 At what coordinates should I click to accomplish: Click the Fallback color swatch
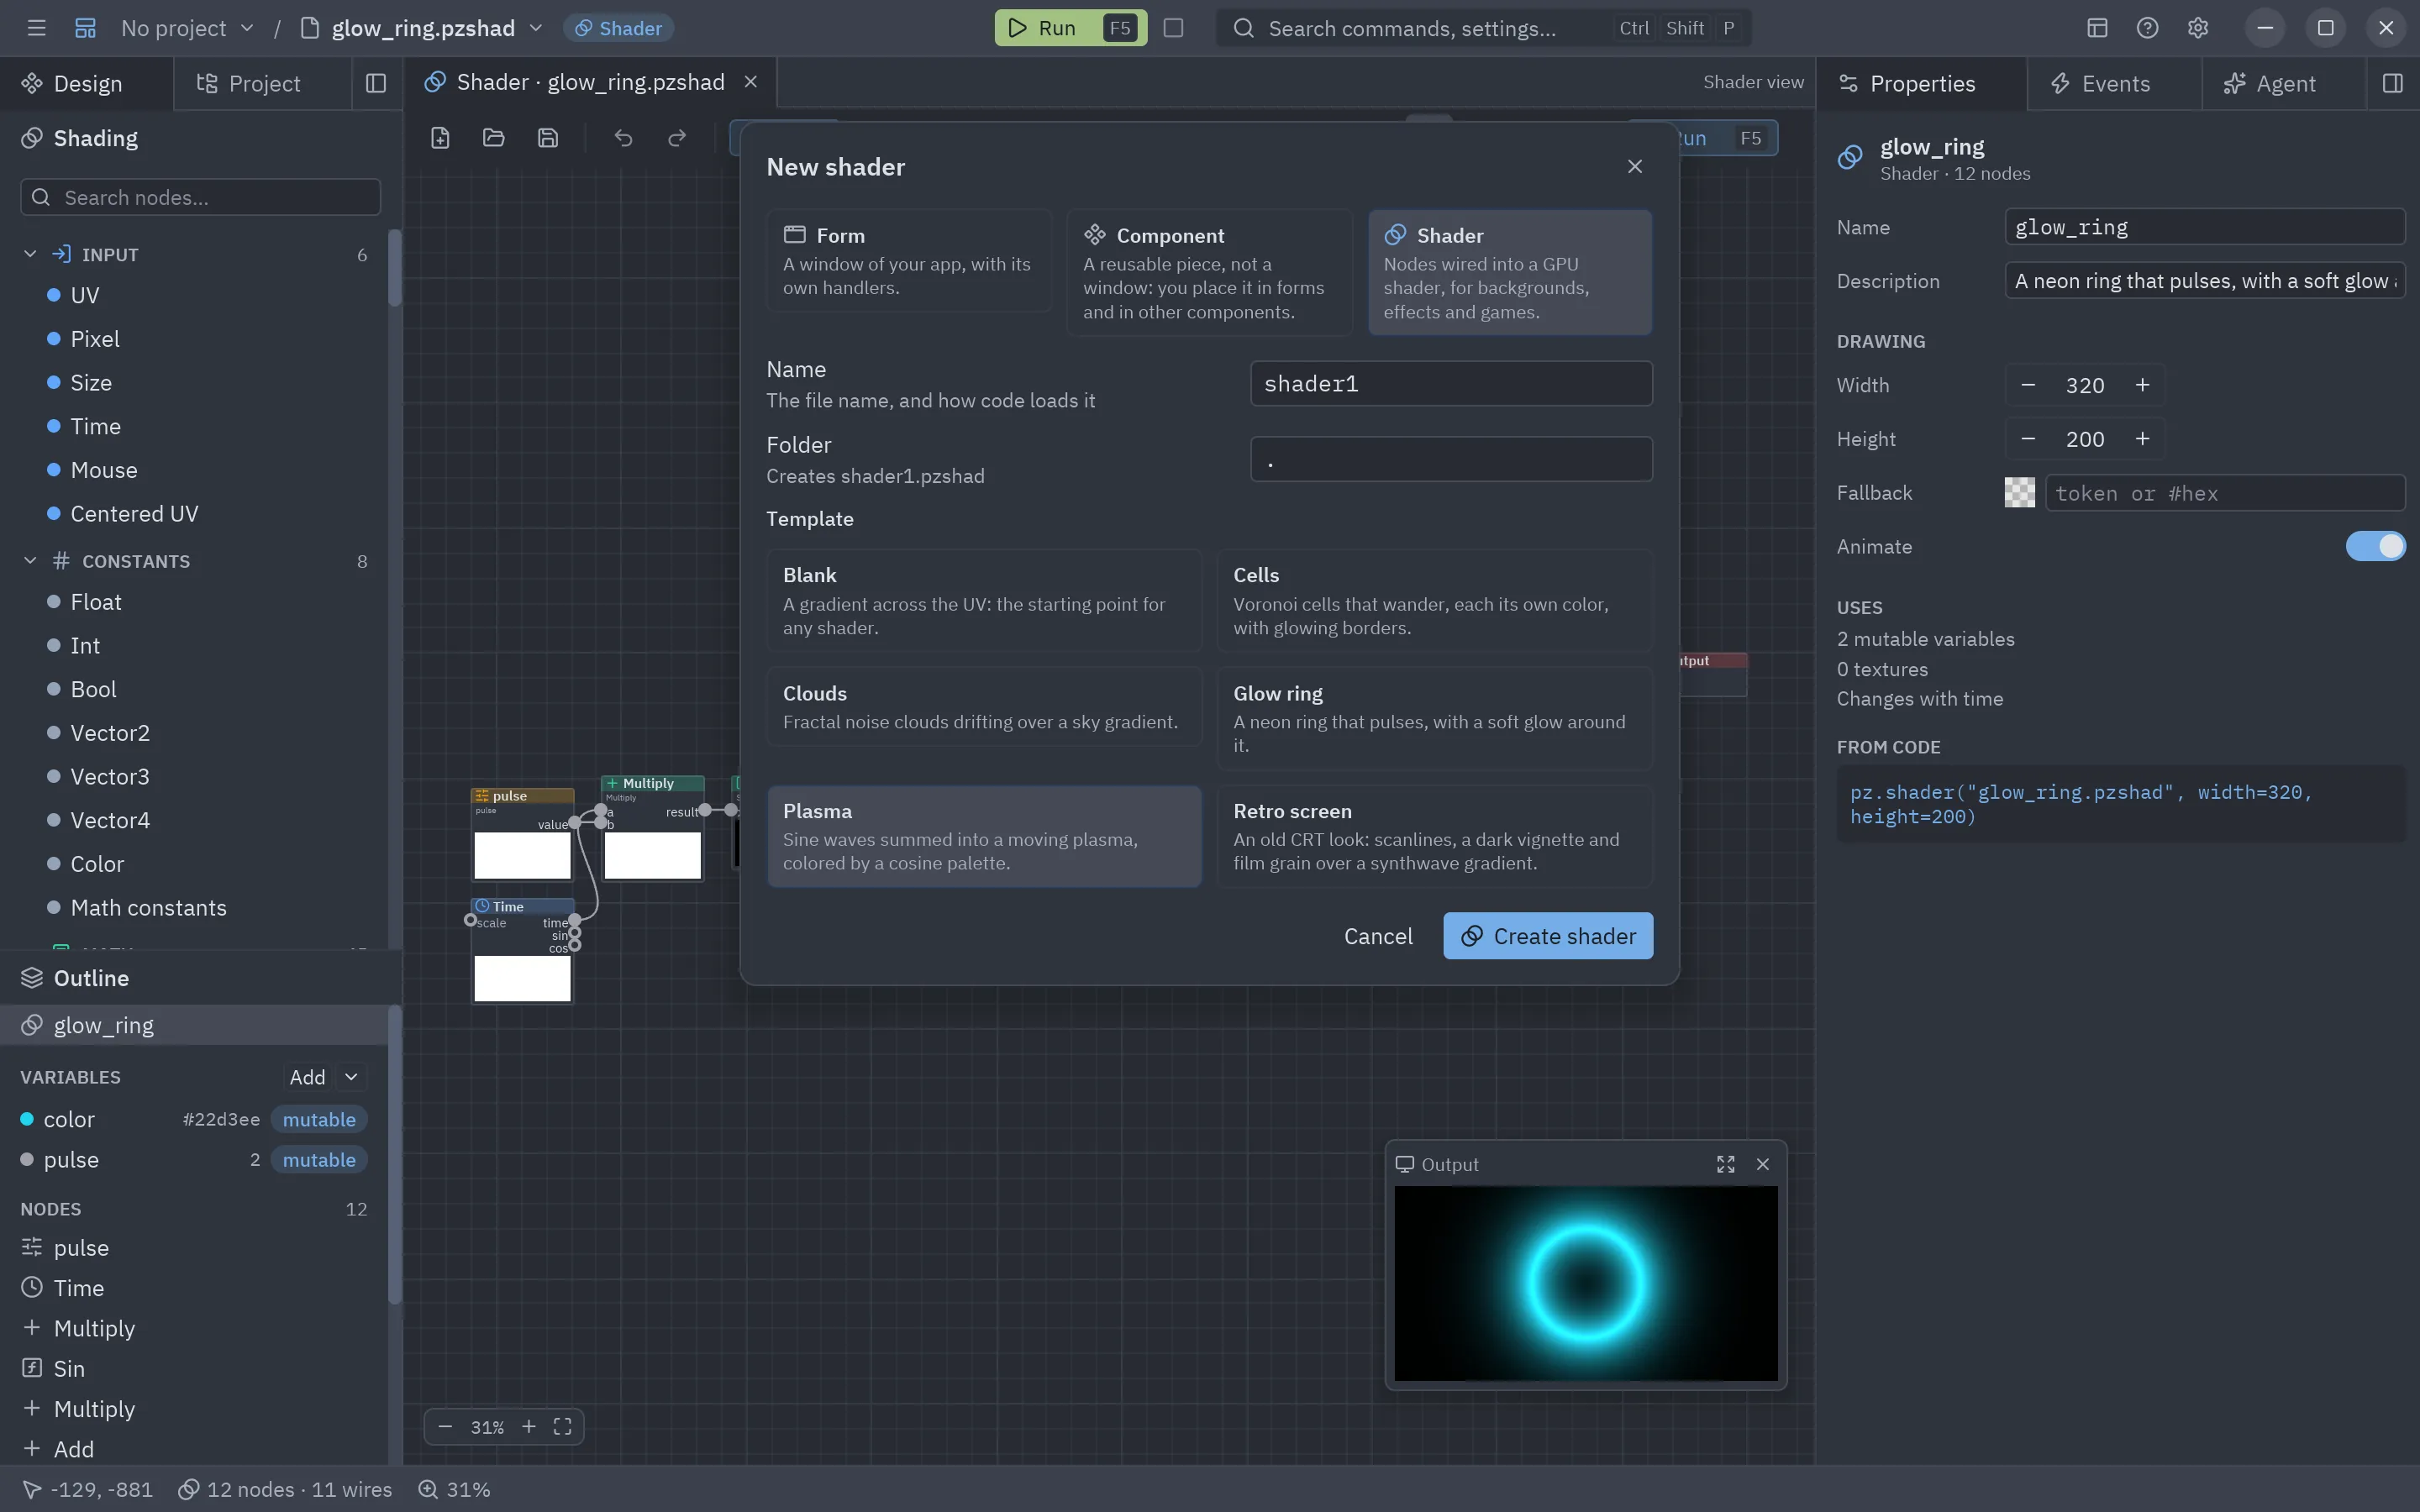pyautogui.click(x=2020, y=493)
